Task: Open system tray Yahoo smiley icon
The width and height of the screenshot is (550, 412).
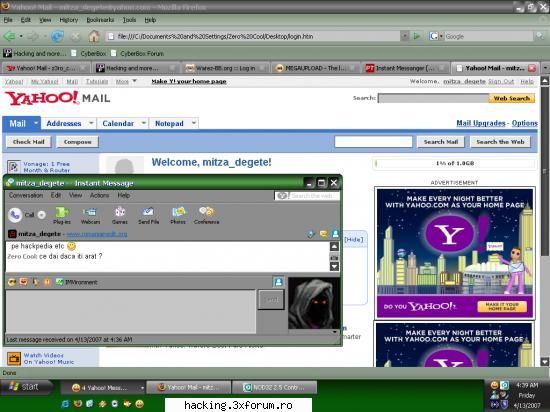Action: 495,385
